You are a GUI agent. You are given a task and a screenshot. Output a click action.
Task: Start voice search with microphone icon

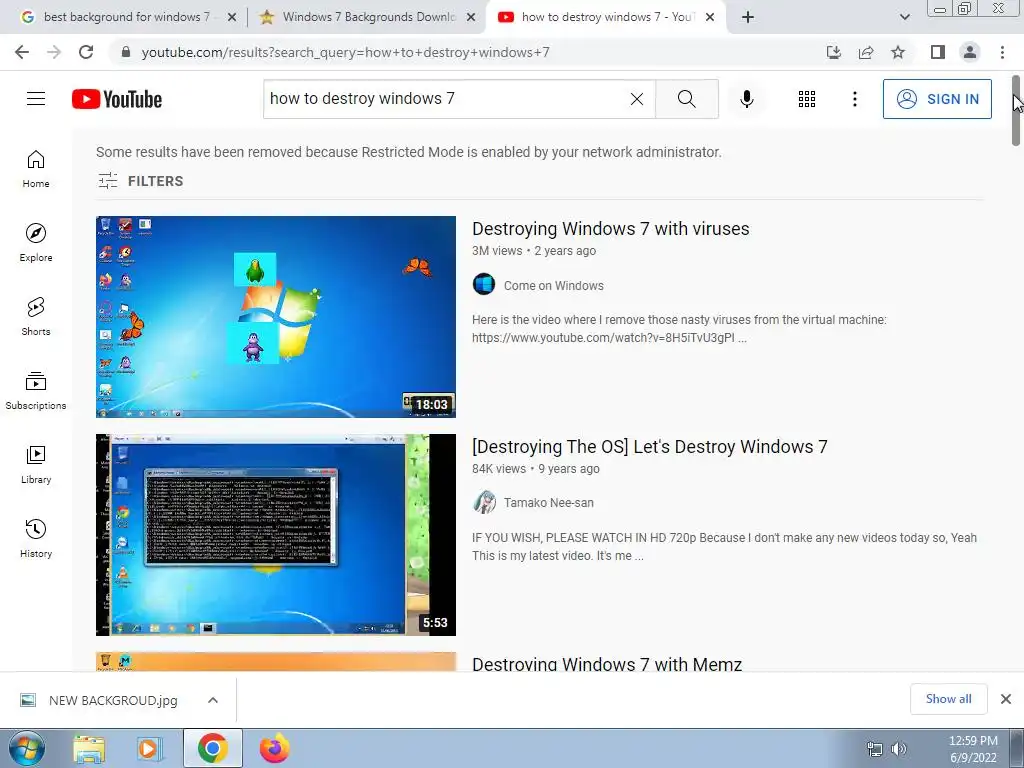coord(746,99)
